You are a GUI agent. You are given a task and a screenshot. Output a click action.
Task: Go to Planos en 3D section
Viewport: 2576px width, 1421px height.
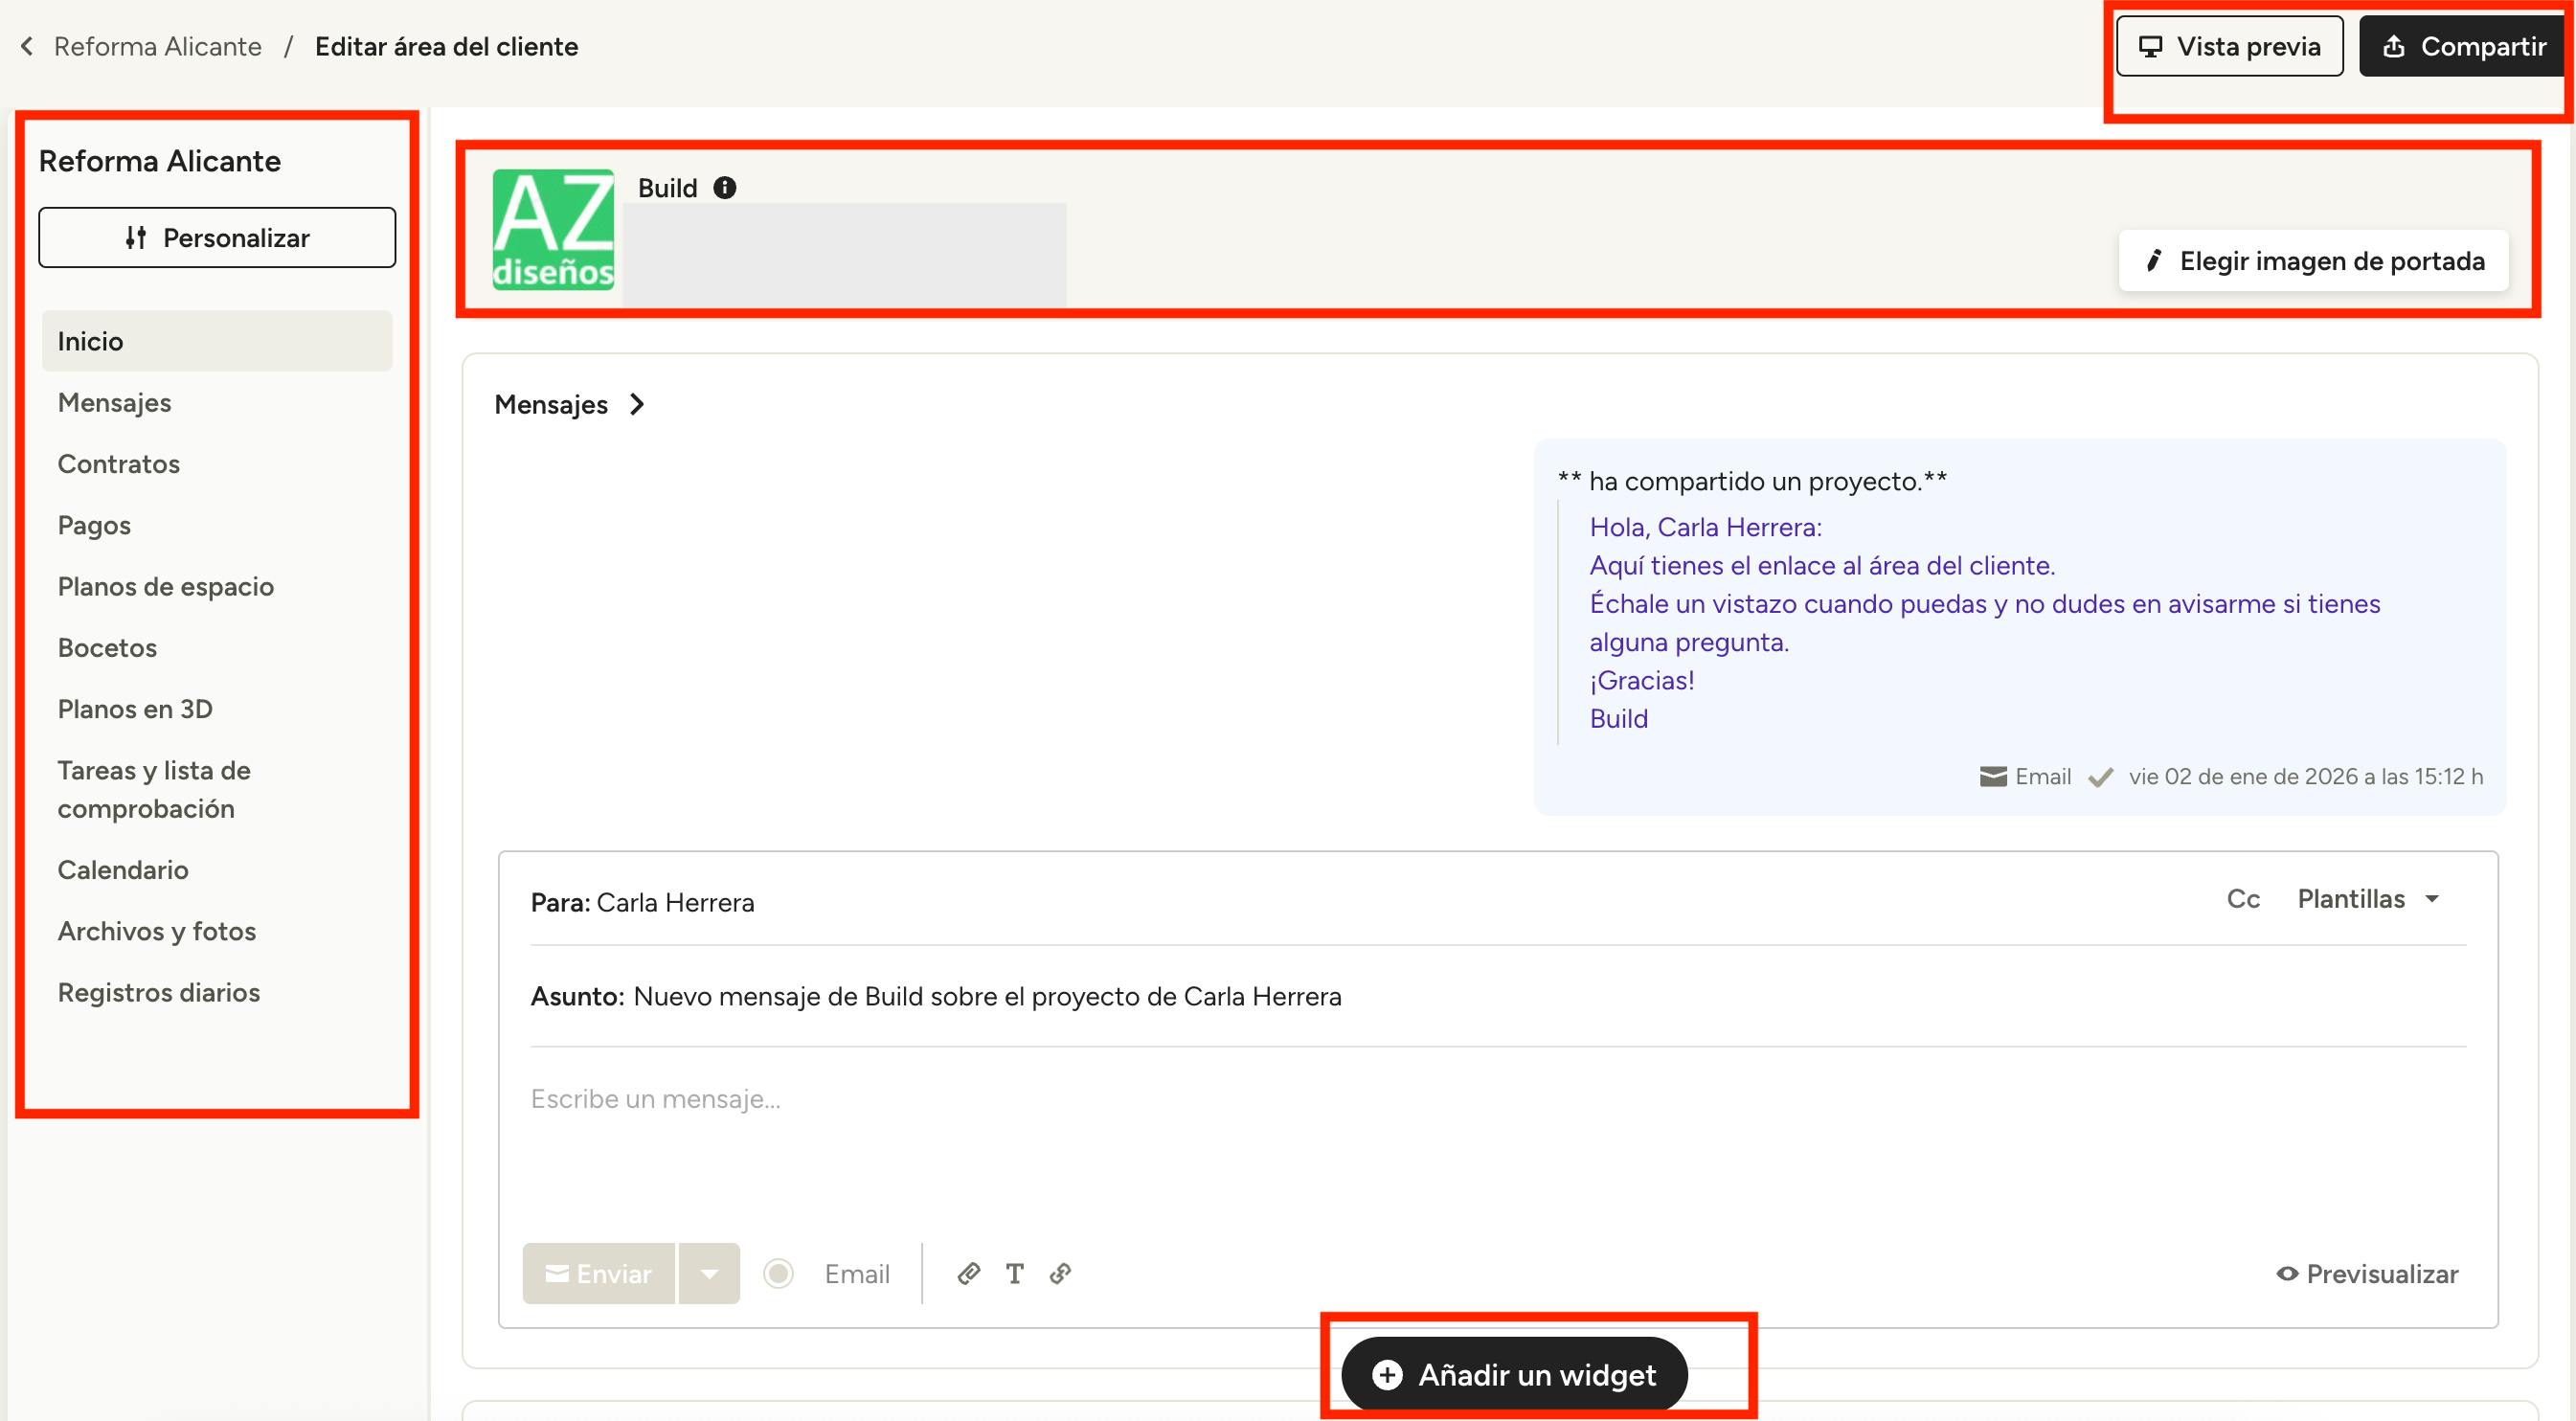pos(135,709)
